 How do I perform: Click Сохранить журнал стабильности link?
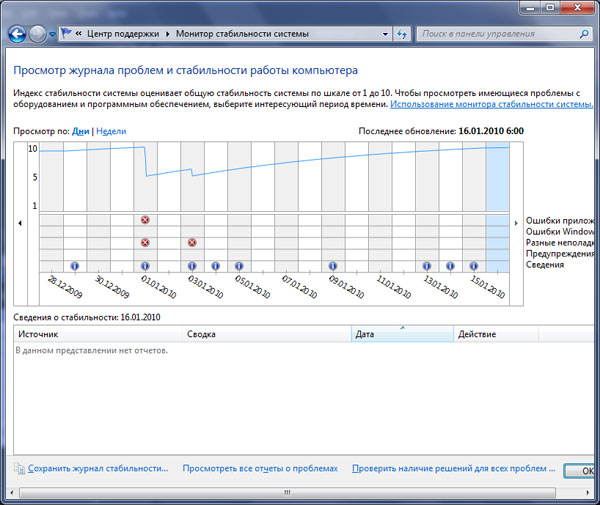click(98, 469)
